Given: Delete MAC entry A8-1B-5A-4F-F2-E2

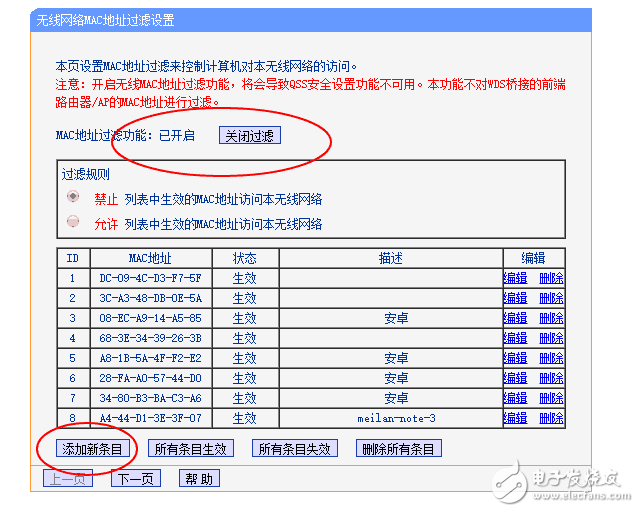Looking at the screenshot, I should 551,358.
